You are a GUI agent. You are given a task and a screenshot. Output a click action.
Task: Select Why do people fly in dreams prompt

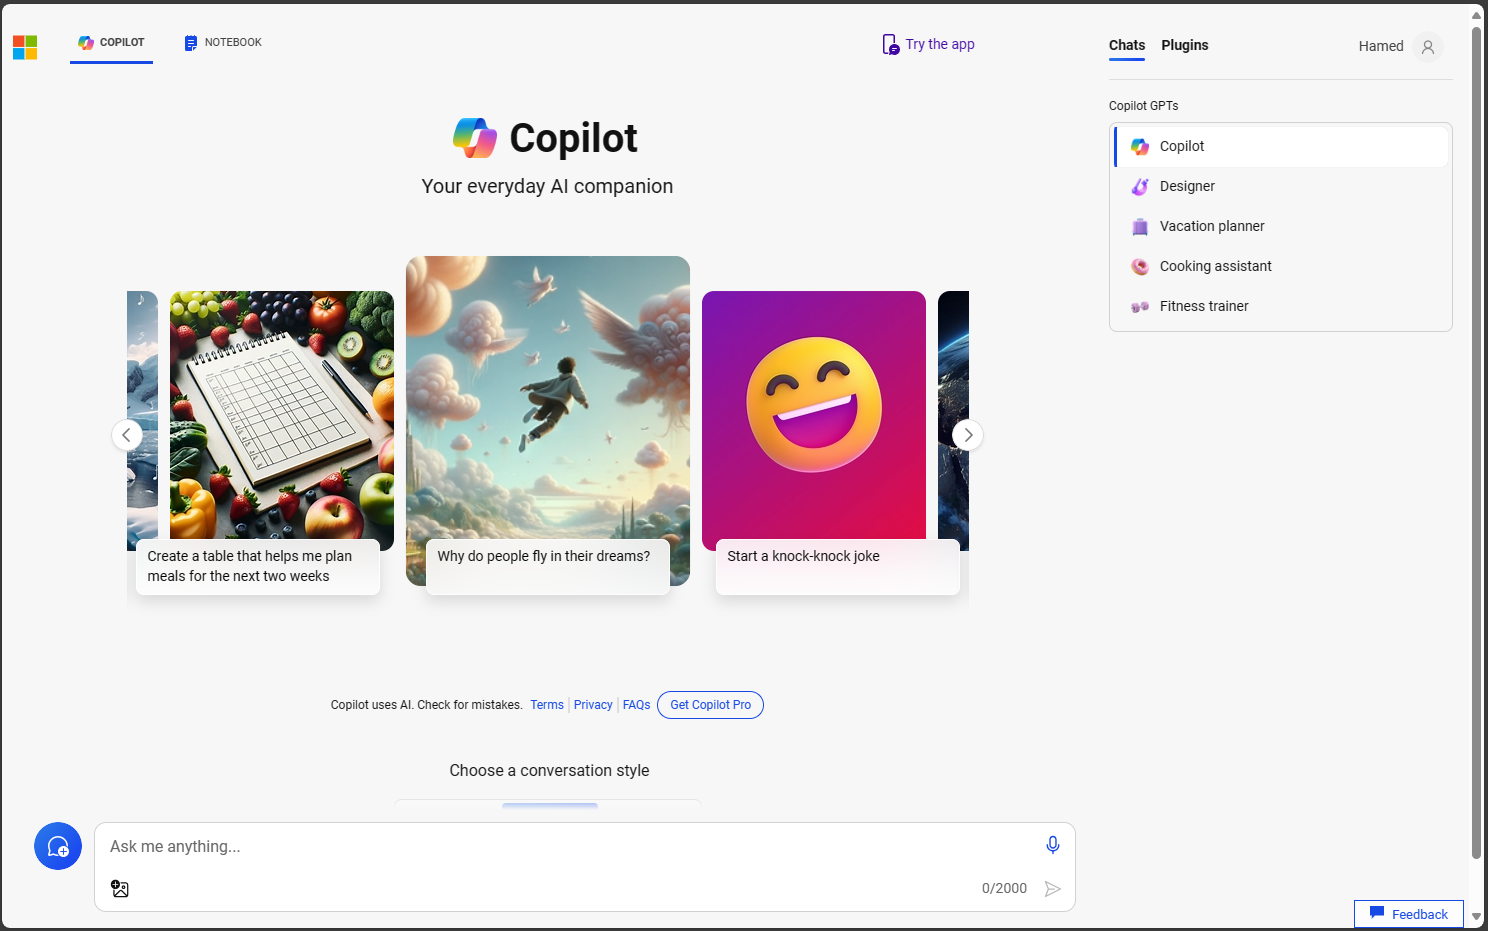(x=548, y=566)
